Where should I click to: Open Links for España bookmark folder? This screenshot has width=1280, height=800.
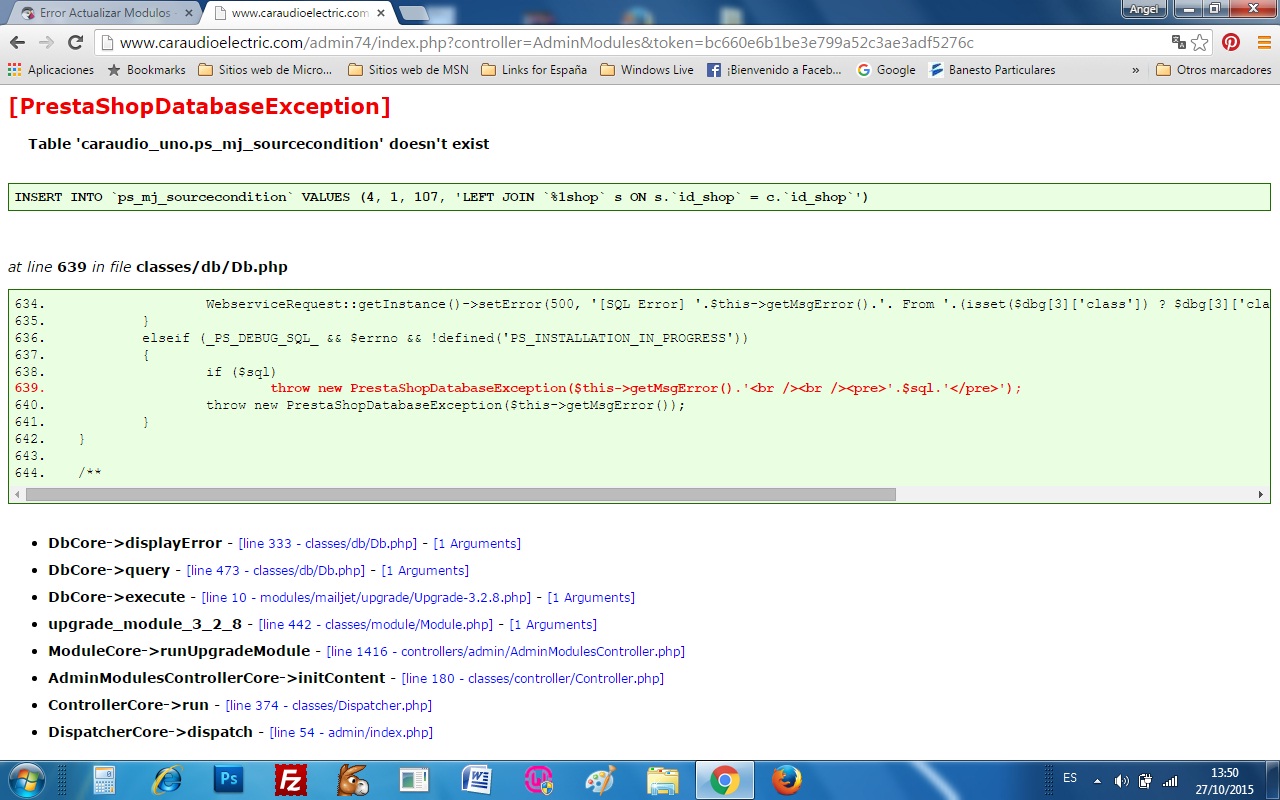[x=534, y=70]
